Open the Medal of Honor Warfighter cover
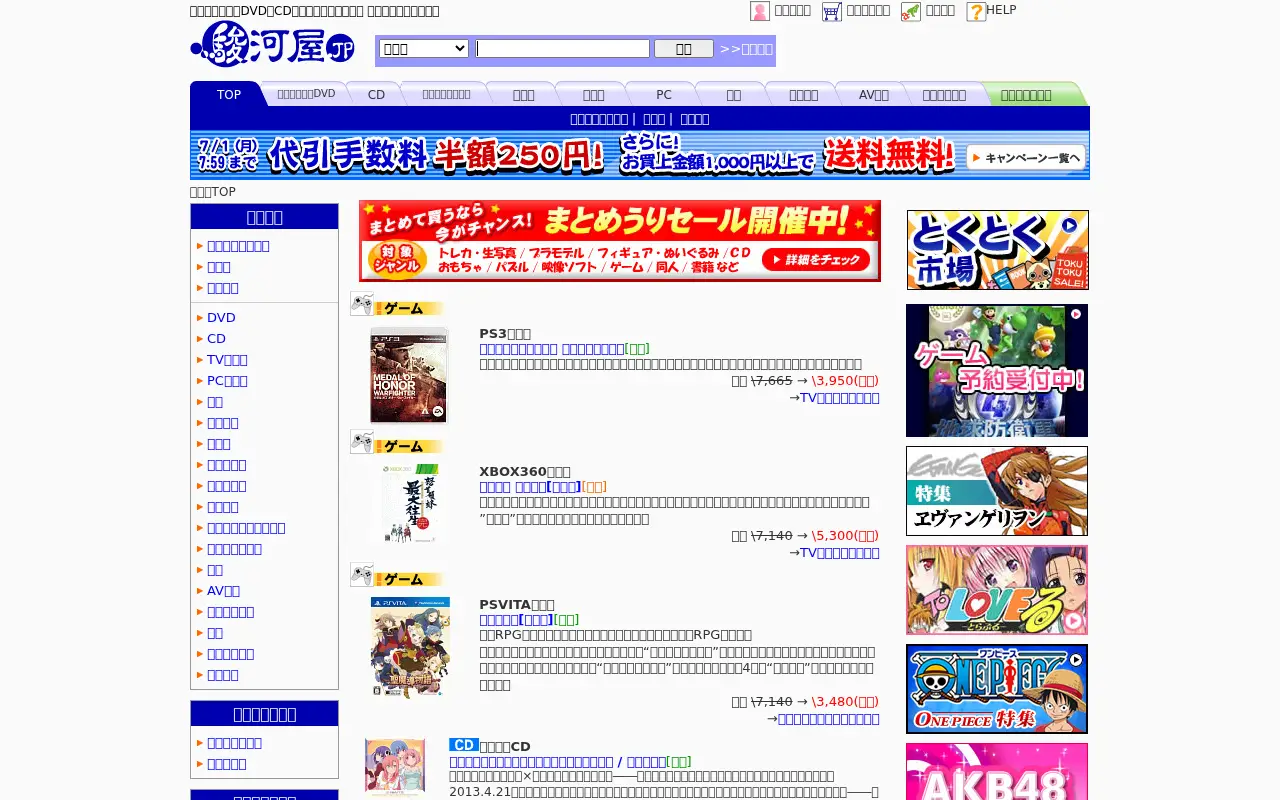The height and width of the screenshot is (800, 1280). (409, 375)
